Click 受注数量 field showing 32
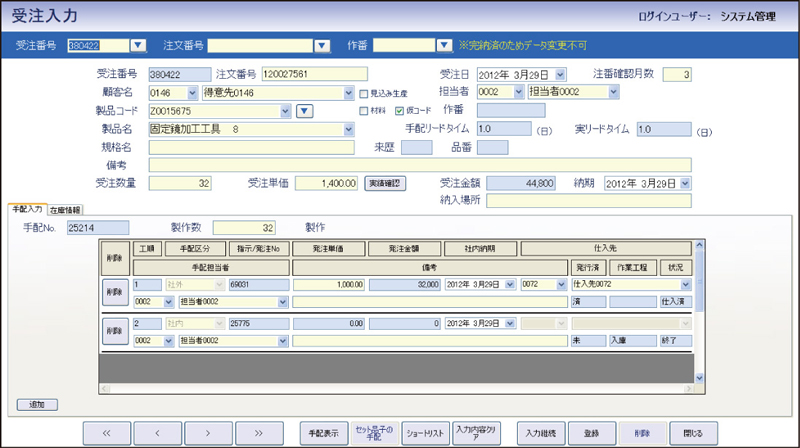The height and width of the screenshot is (448, 800). coord(180,183)
